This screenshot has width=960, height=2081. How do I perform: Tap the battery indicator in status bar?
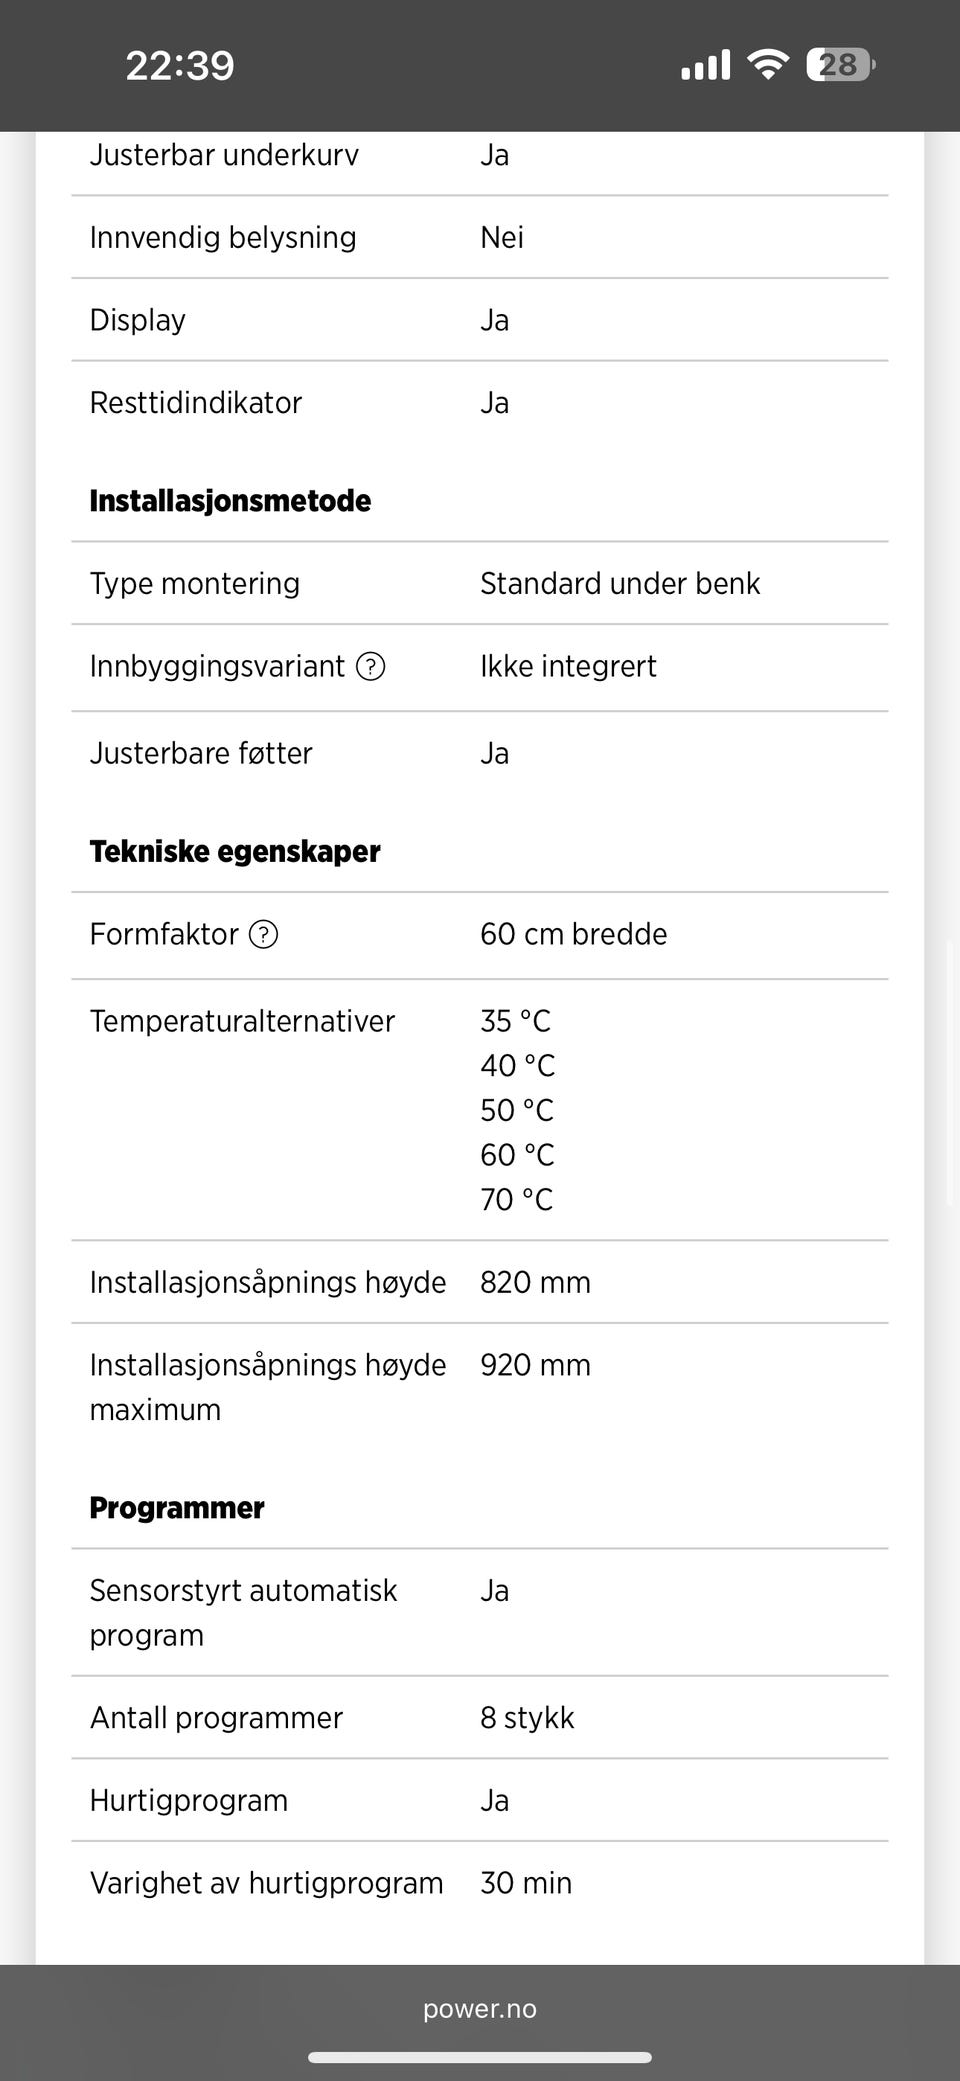(x=840, y=65)
